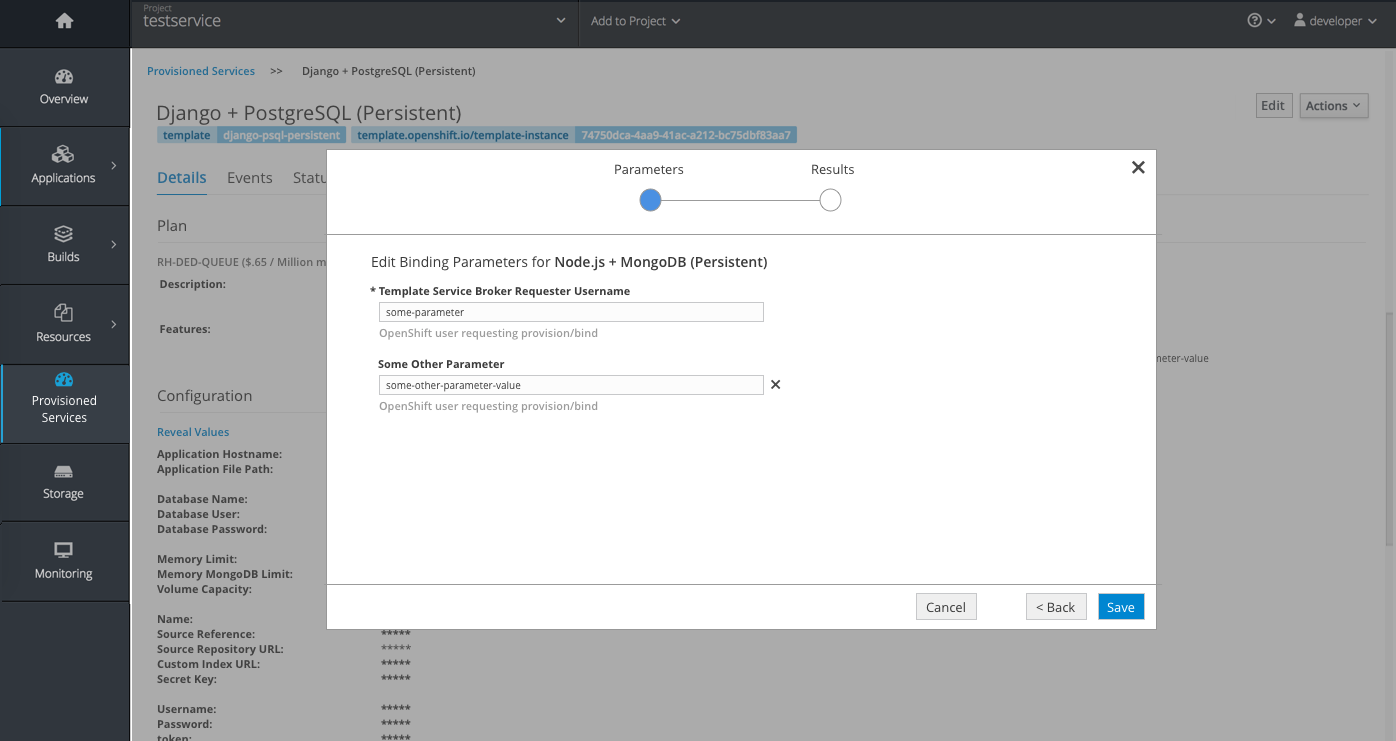Open Applications cubes icon

pos(63,154)
